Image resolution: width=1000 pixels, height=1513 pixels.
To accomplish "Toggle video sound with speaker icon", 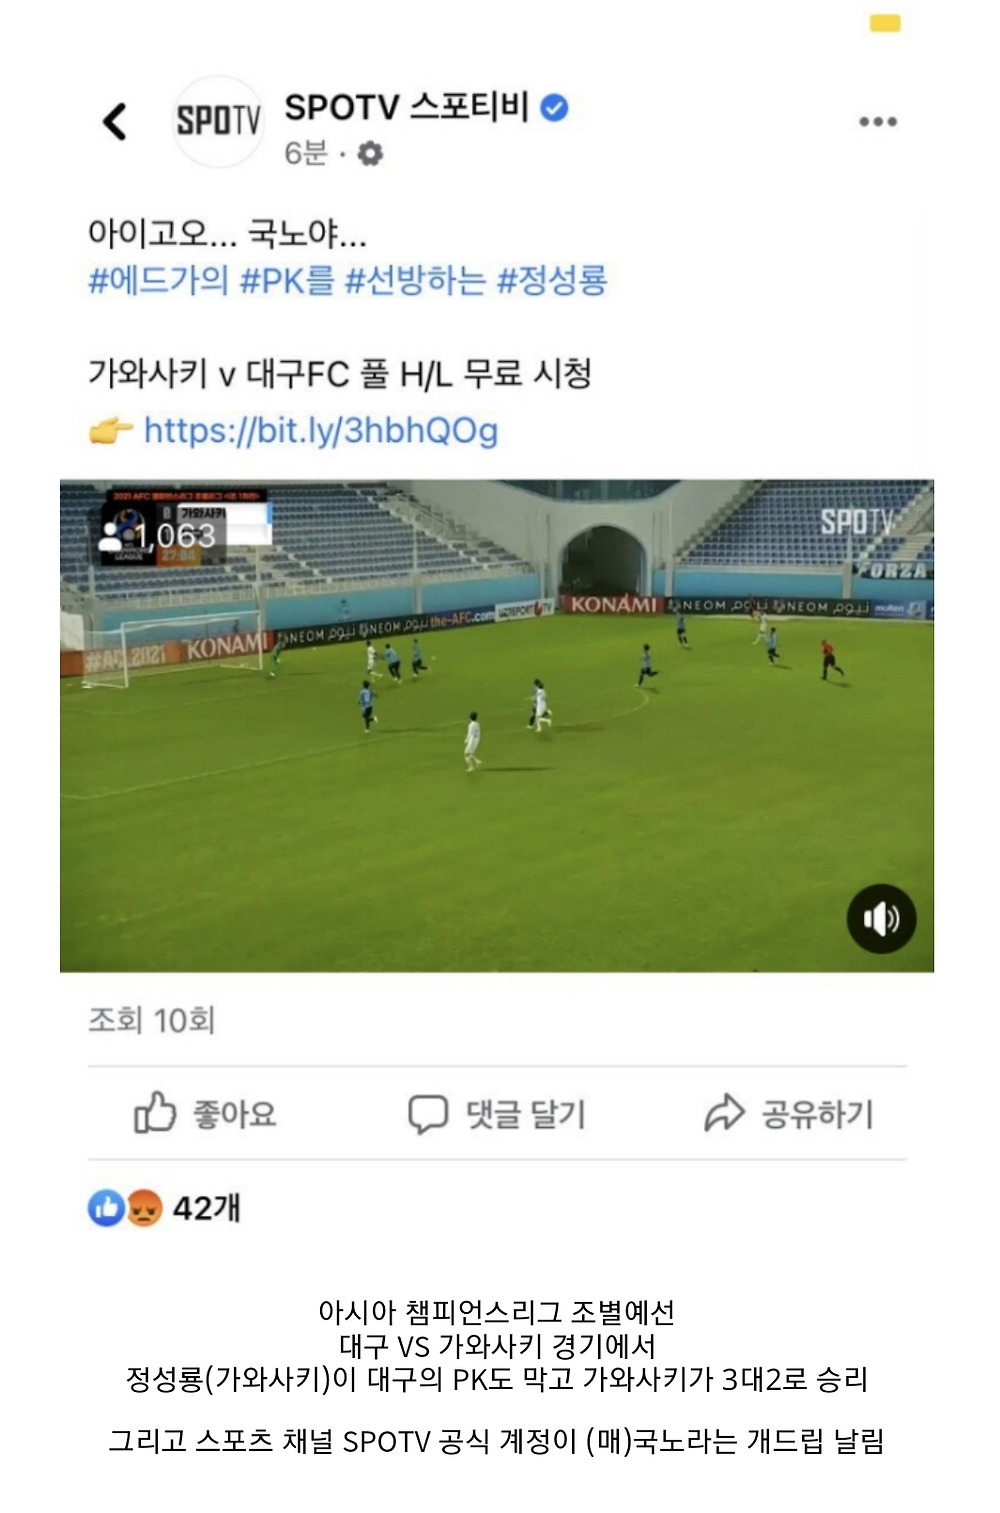I will click(881, 918).
